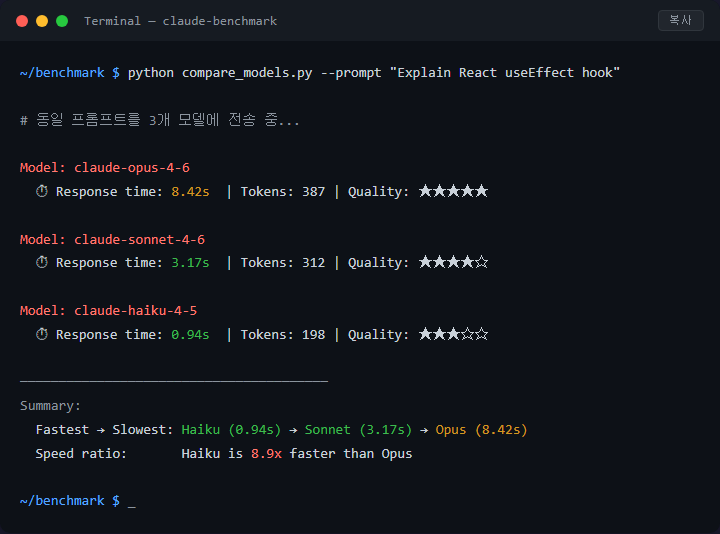Click 'Model: claude-opus-4-6' line
The height and width of the screenshot is (534, 720).
[105, 168]
